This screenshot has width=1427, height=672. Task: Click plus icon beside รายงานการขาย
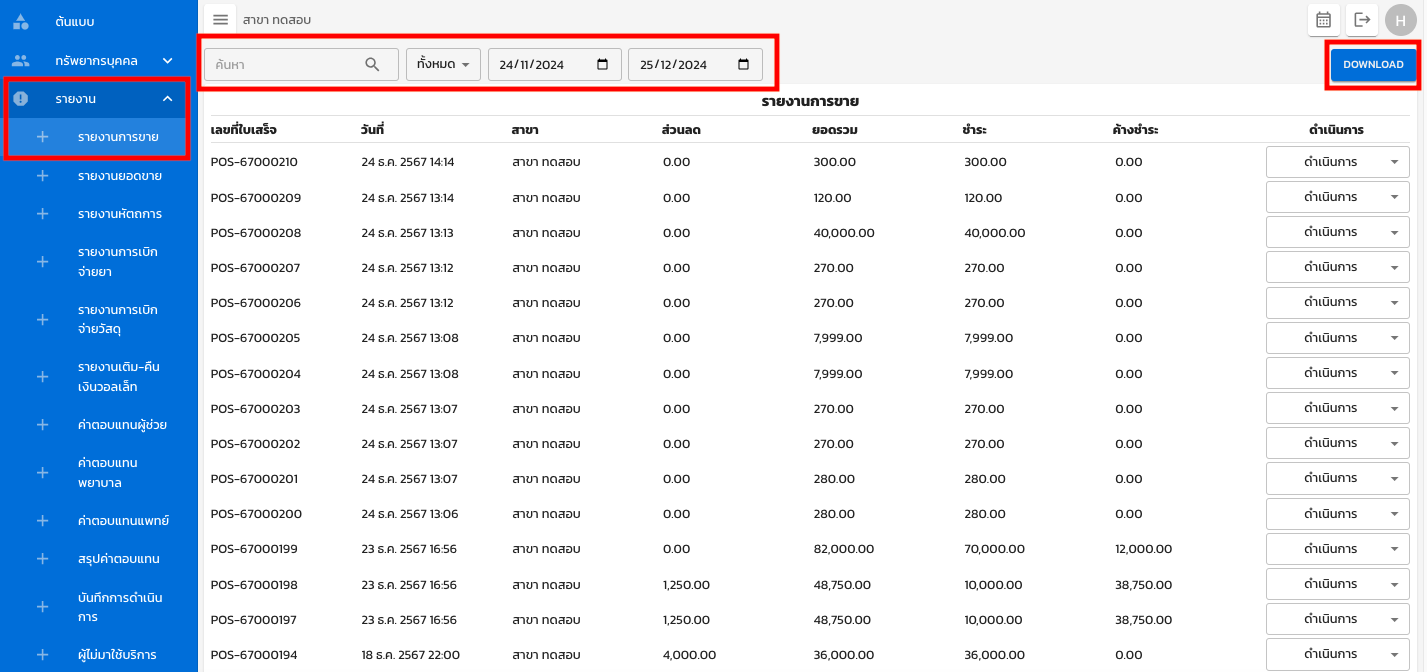(x=42, y=137)
